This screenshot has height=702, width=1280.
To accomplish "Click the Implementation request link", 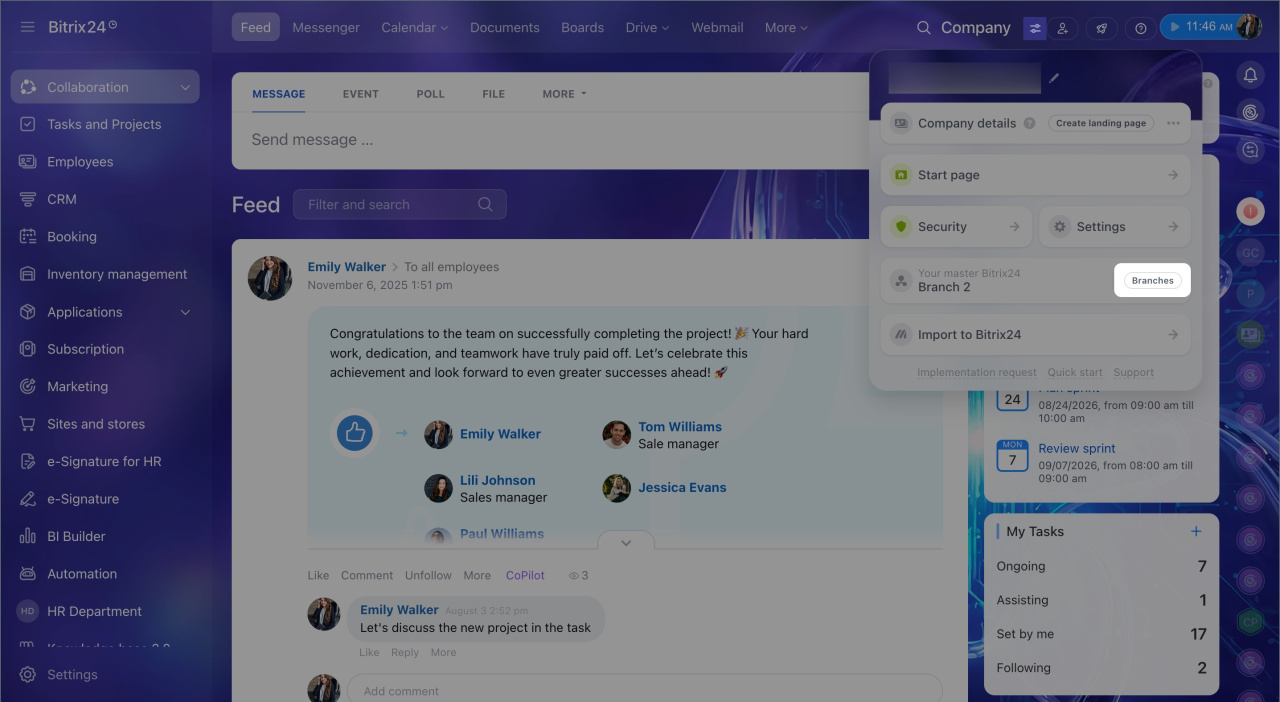I will tap(977, 372).
